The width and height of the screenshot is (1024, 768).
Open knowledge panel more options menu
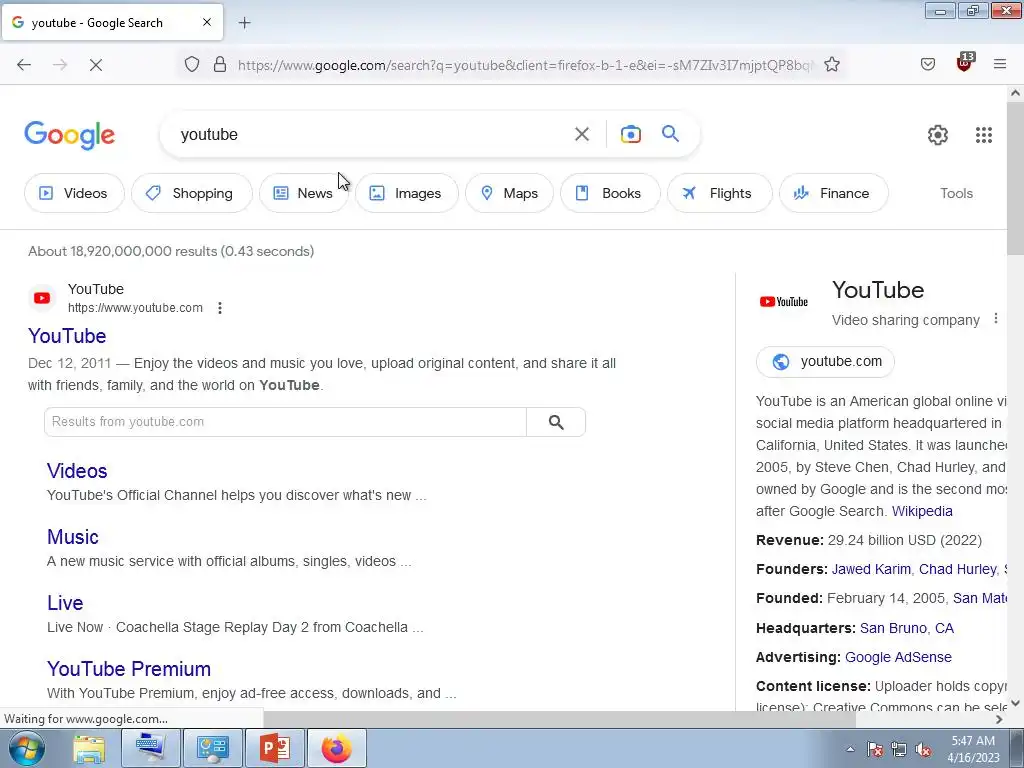995,319
